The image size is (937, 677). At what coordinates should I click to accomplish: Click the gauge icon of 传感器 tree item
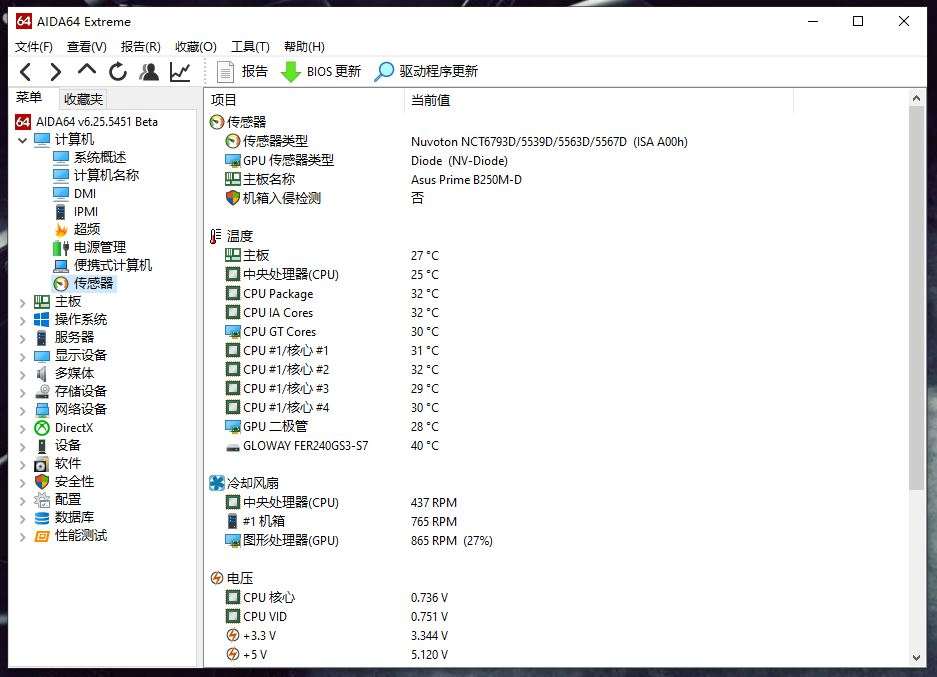[x=61, y=284]
